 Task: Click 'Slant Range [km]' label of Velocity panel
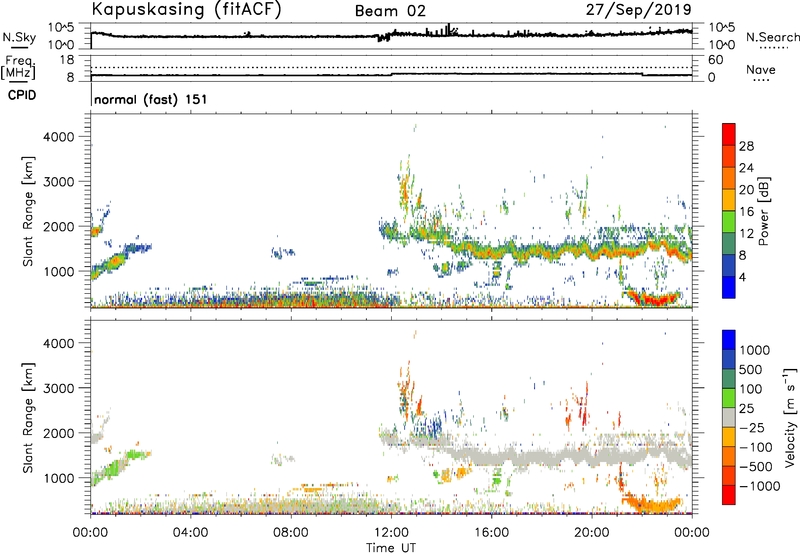[x=28, y=418]
